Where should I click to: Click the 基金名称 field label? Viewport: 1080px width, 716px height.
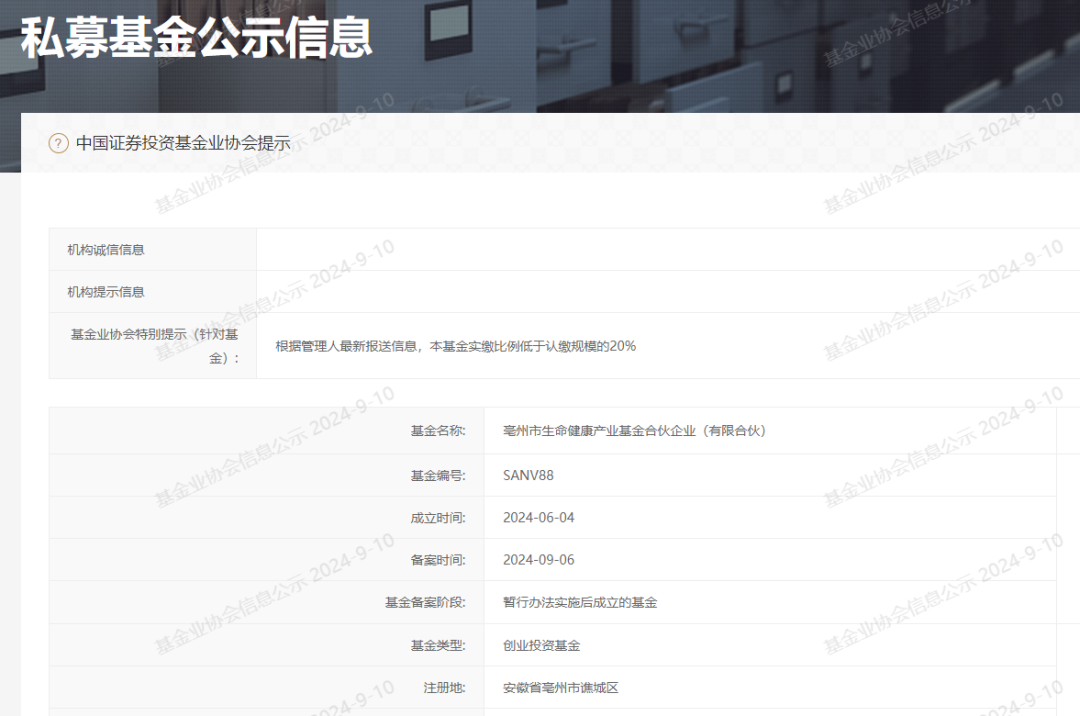(438, 431)
